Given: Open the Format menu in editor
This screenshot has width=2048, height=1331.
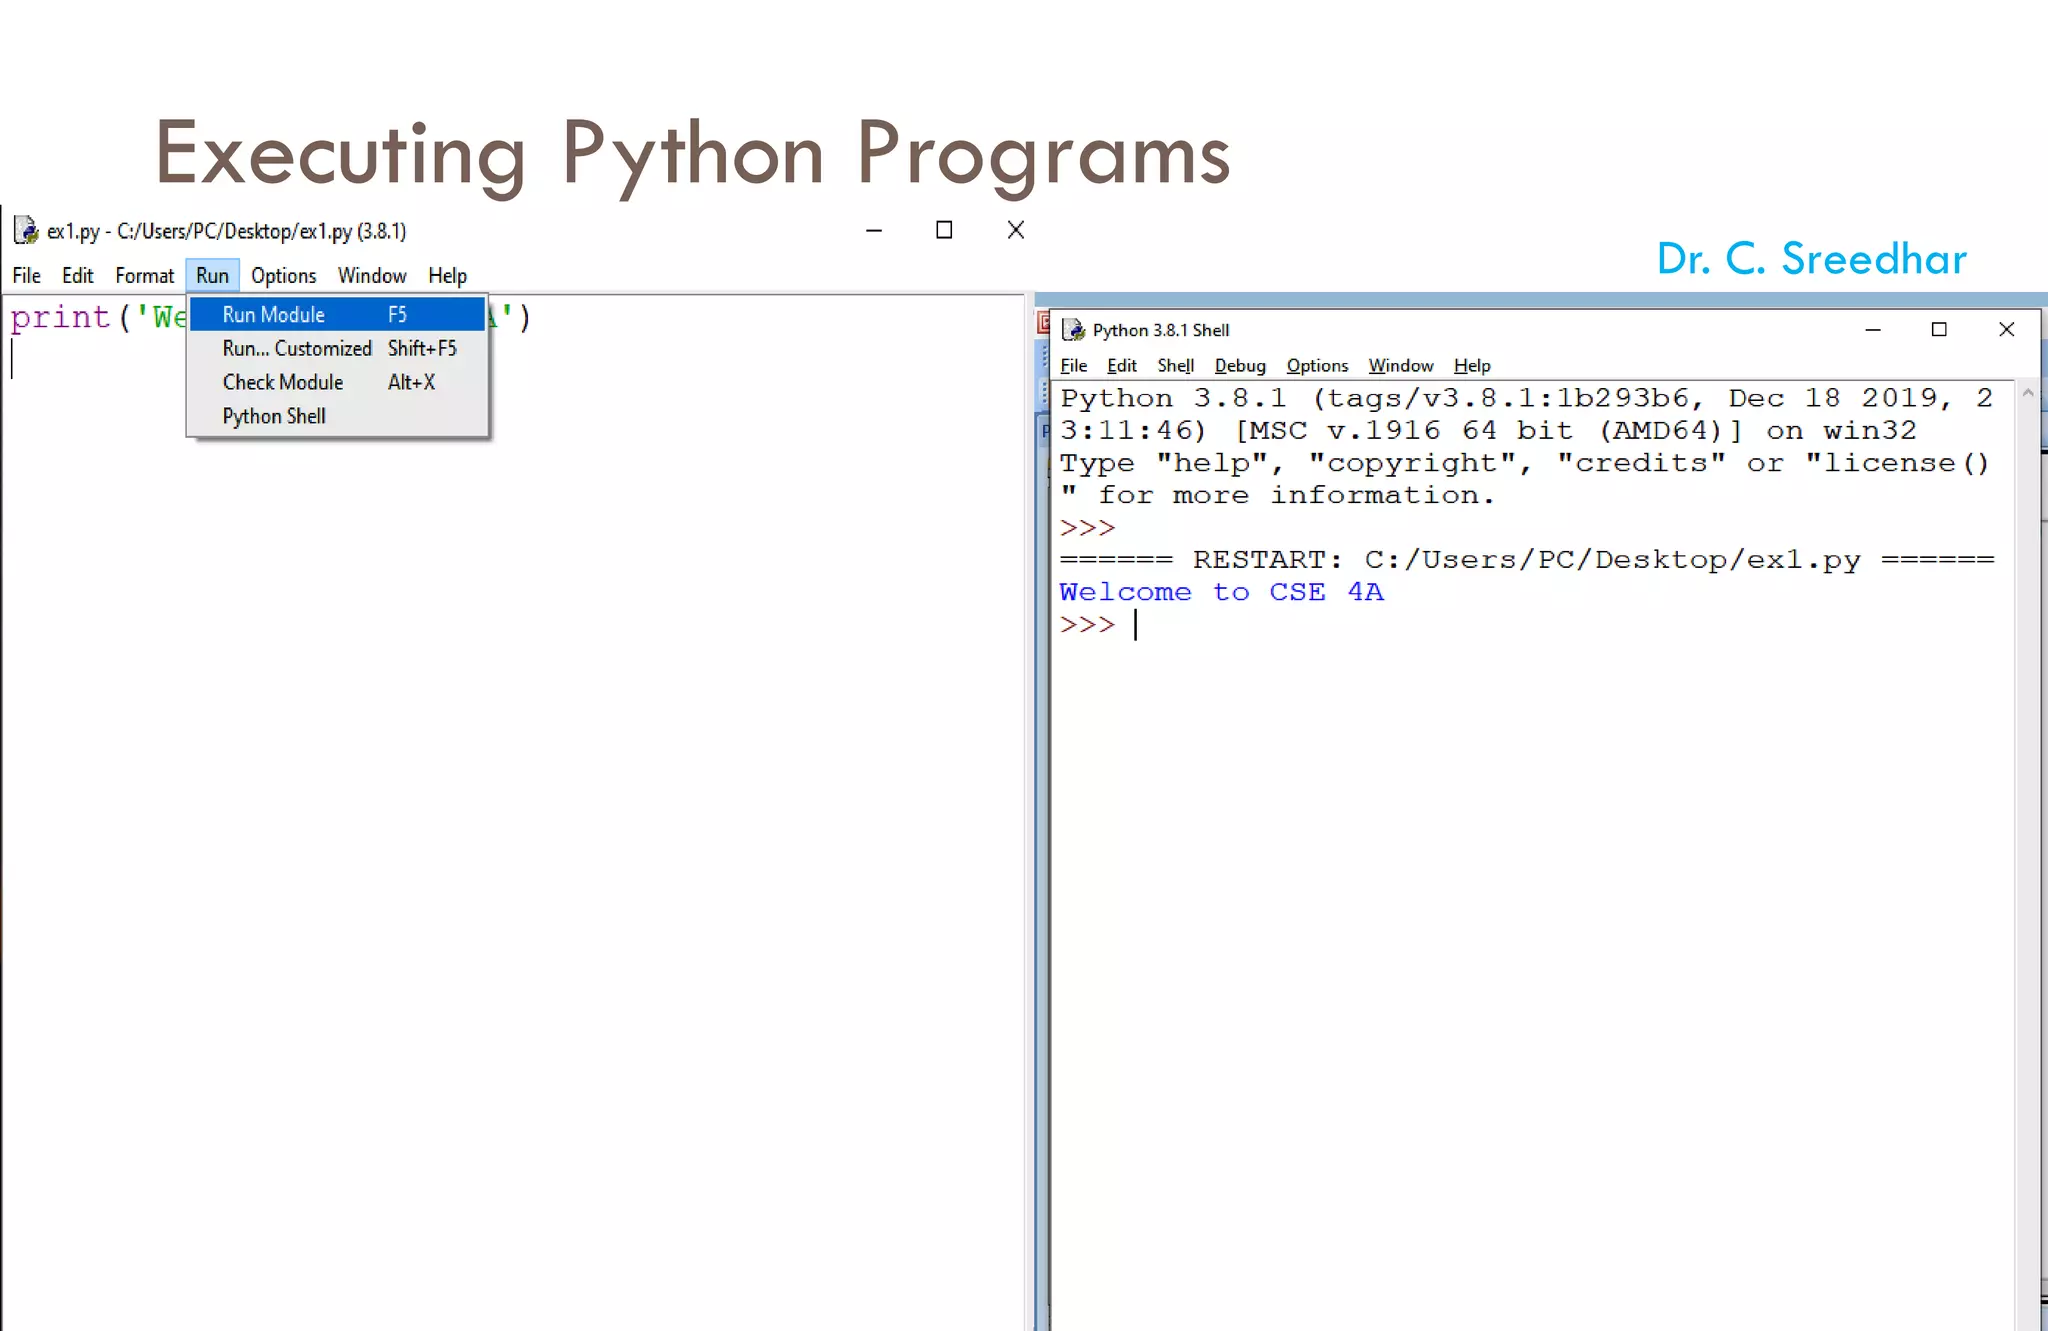Looking at the screenshot, I should 144,276.
